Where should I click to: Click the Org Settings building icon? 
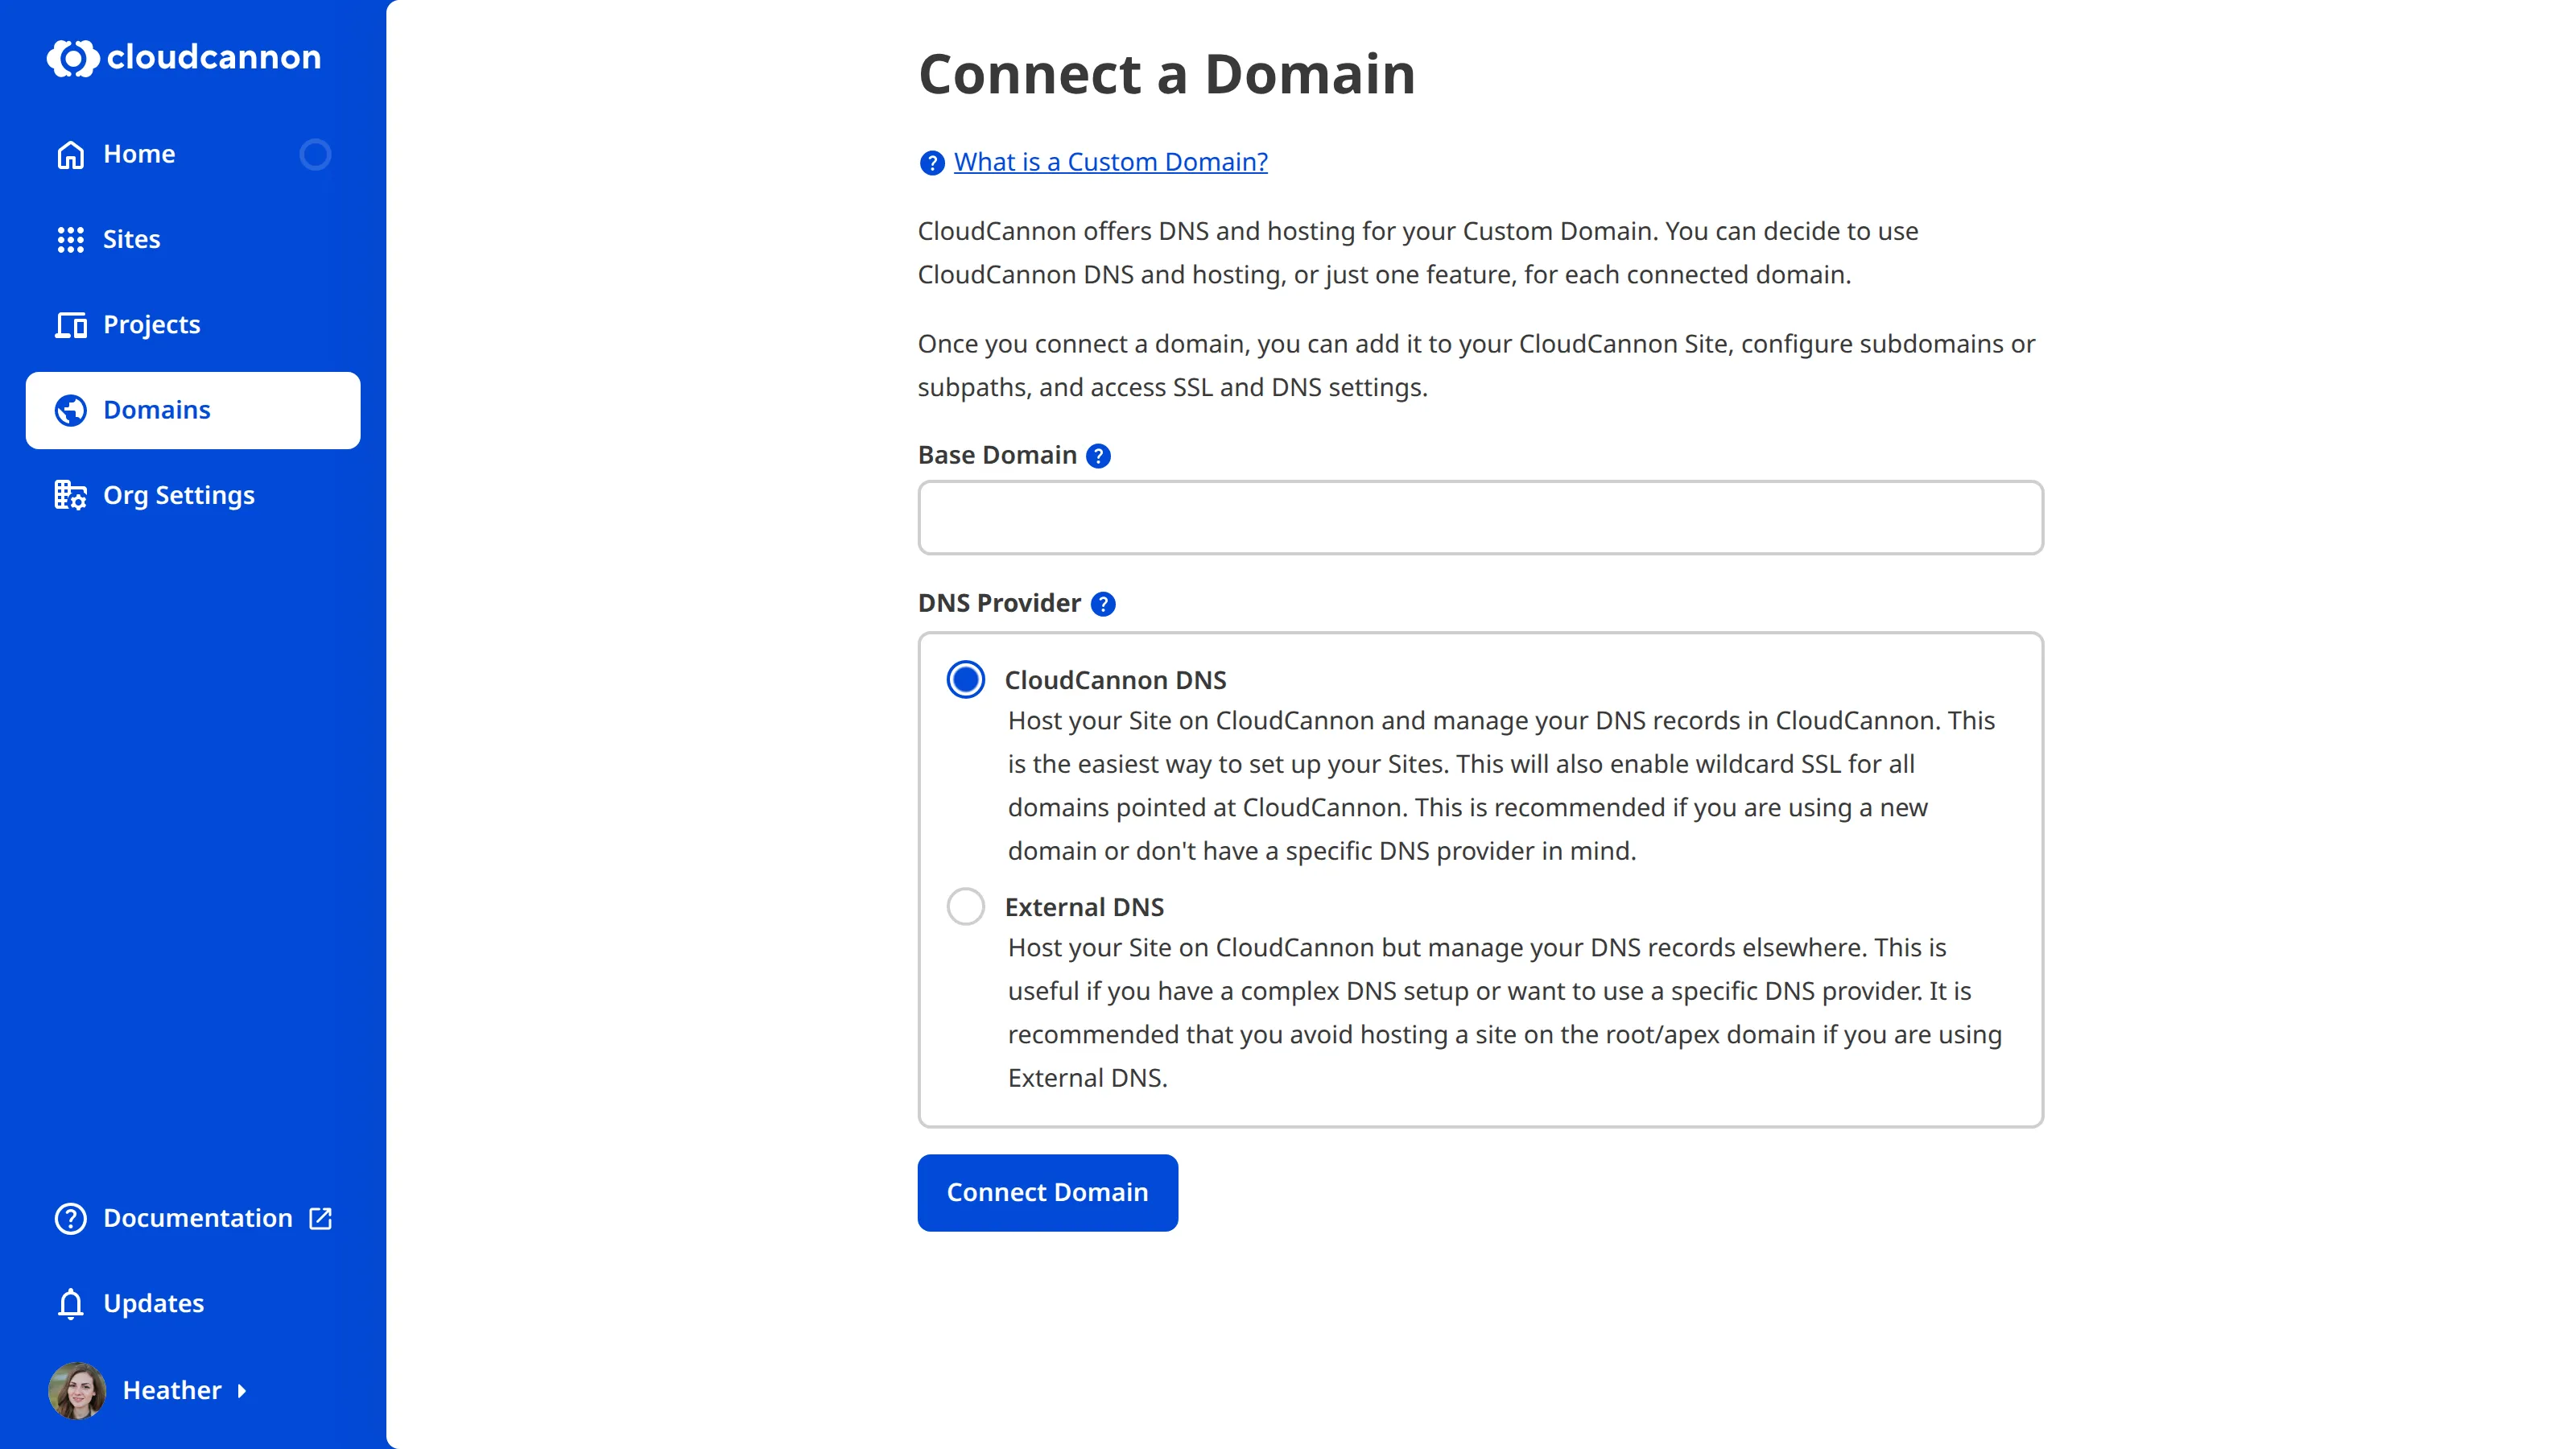70,495
